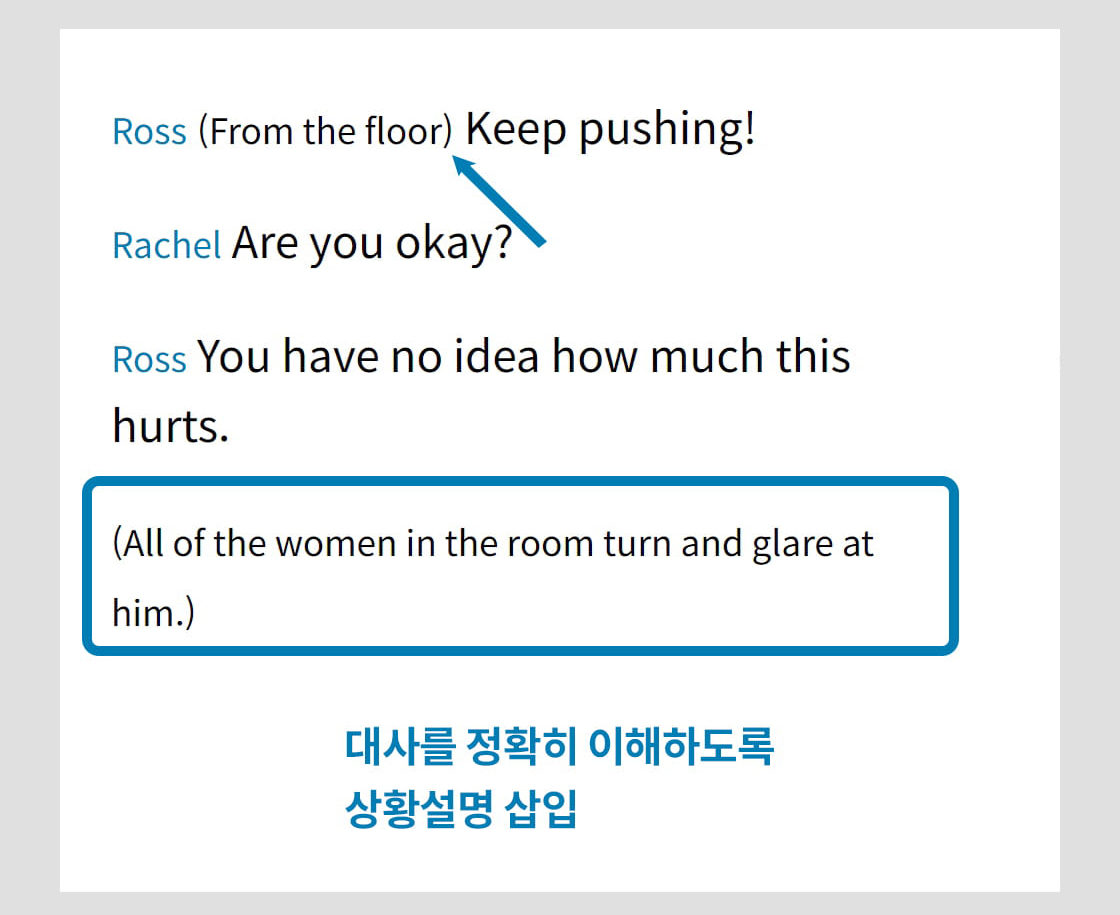This screenshot has width=1120, height=915.
Task: Click the Korean caption "상황설명 삽입"
Action: click(x=461, y=809)
